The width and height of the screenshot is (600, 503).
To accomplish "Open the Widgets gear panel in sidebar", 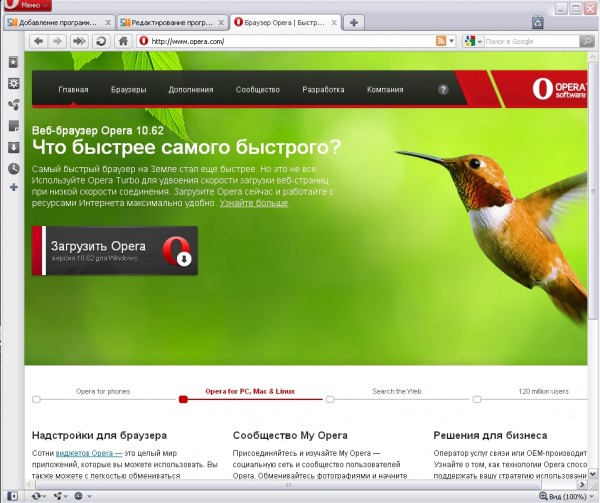I will 13,83.
